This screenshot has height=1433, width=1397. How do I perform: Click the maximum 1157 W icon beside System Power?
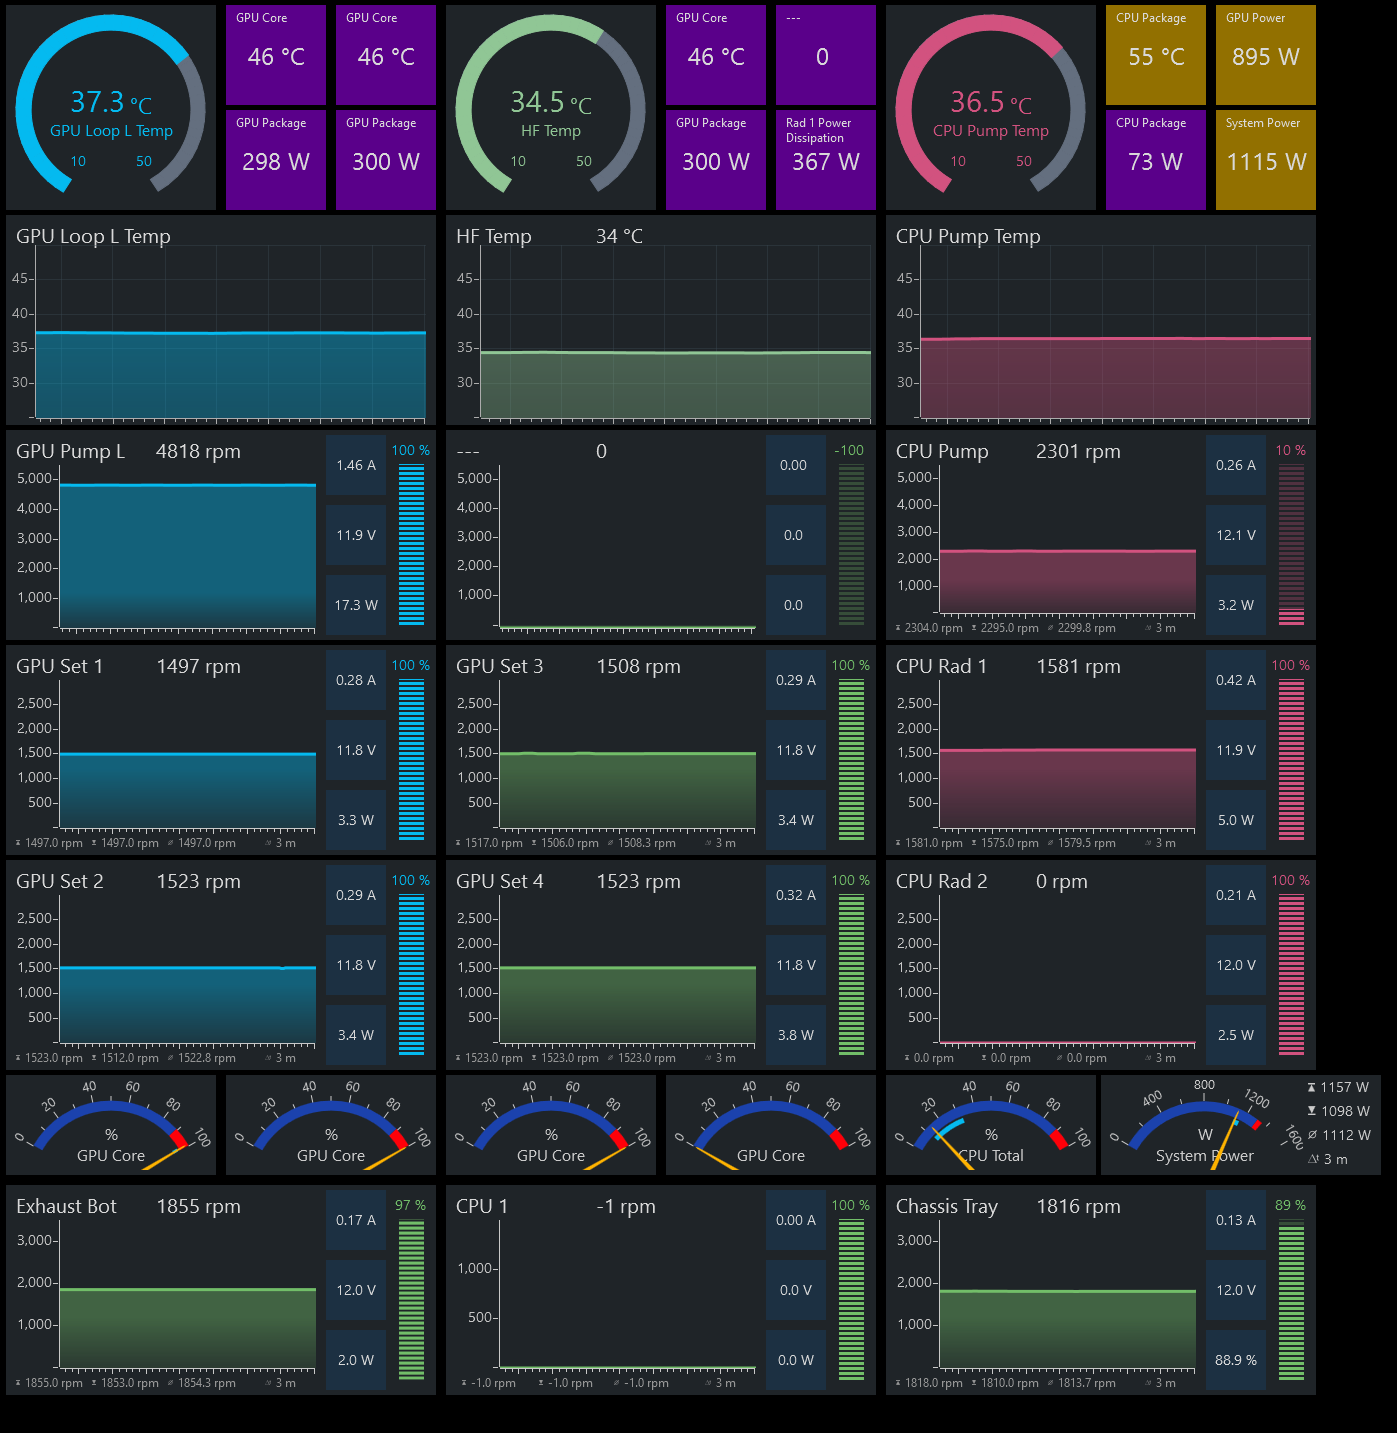pos(1311,1087)
